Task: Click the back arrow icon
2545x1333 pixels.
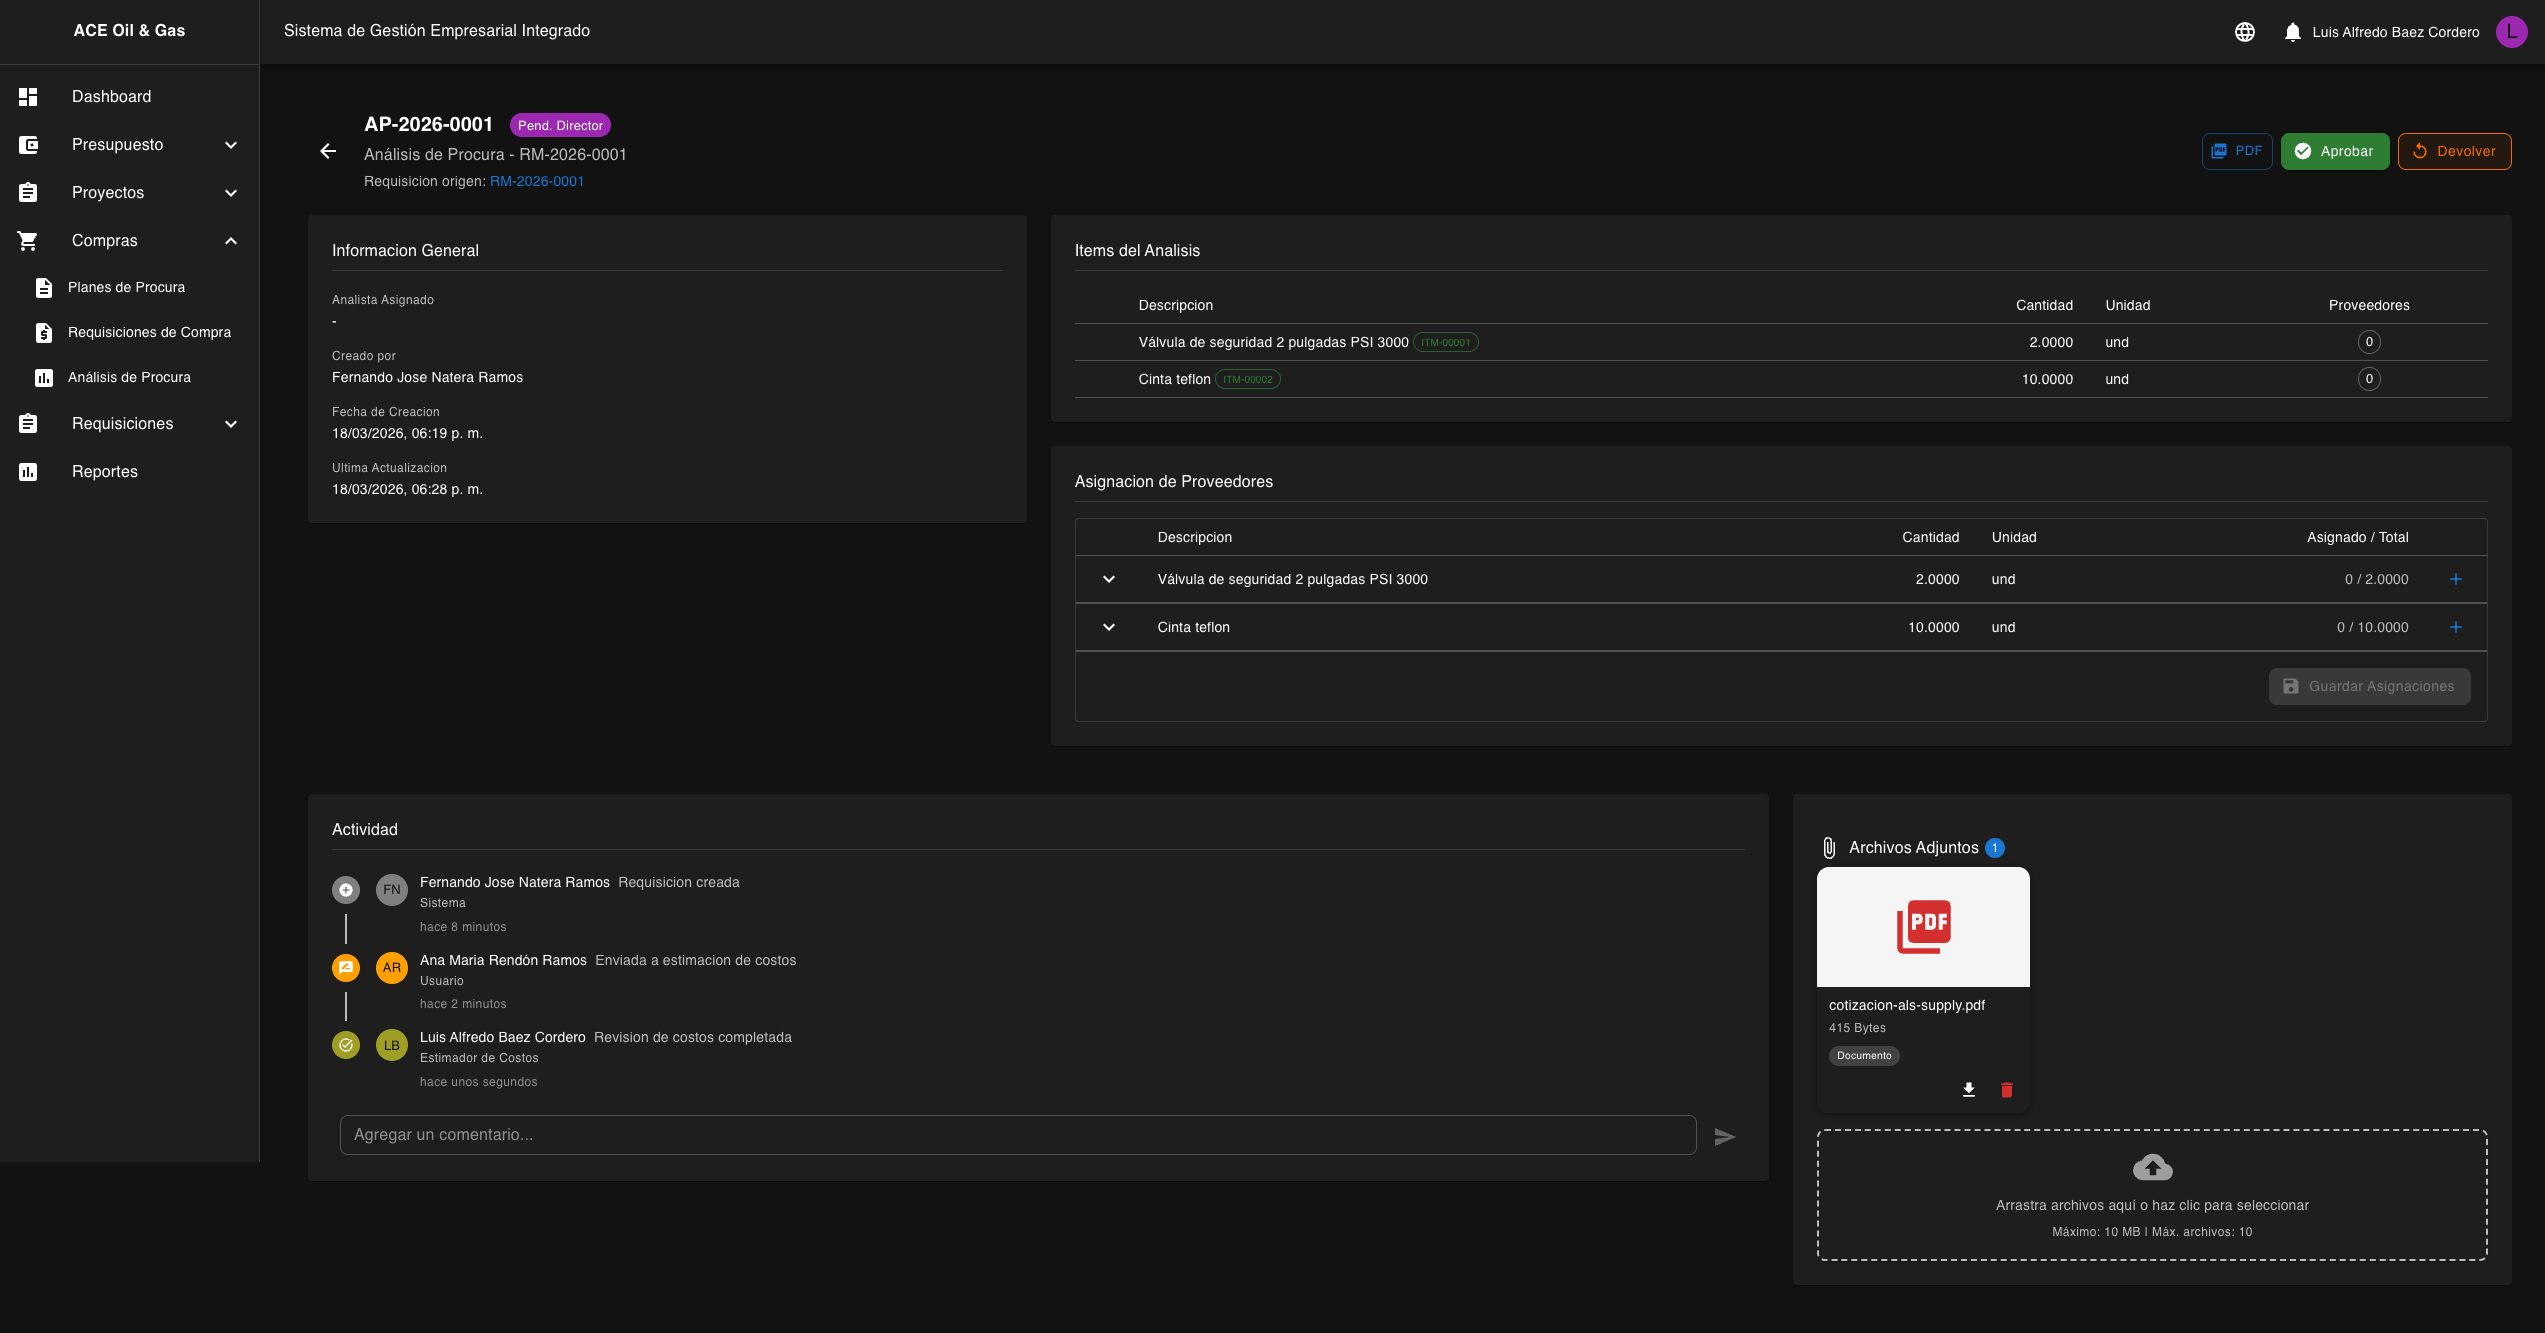Action: tap(328, 151)
